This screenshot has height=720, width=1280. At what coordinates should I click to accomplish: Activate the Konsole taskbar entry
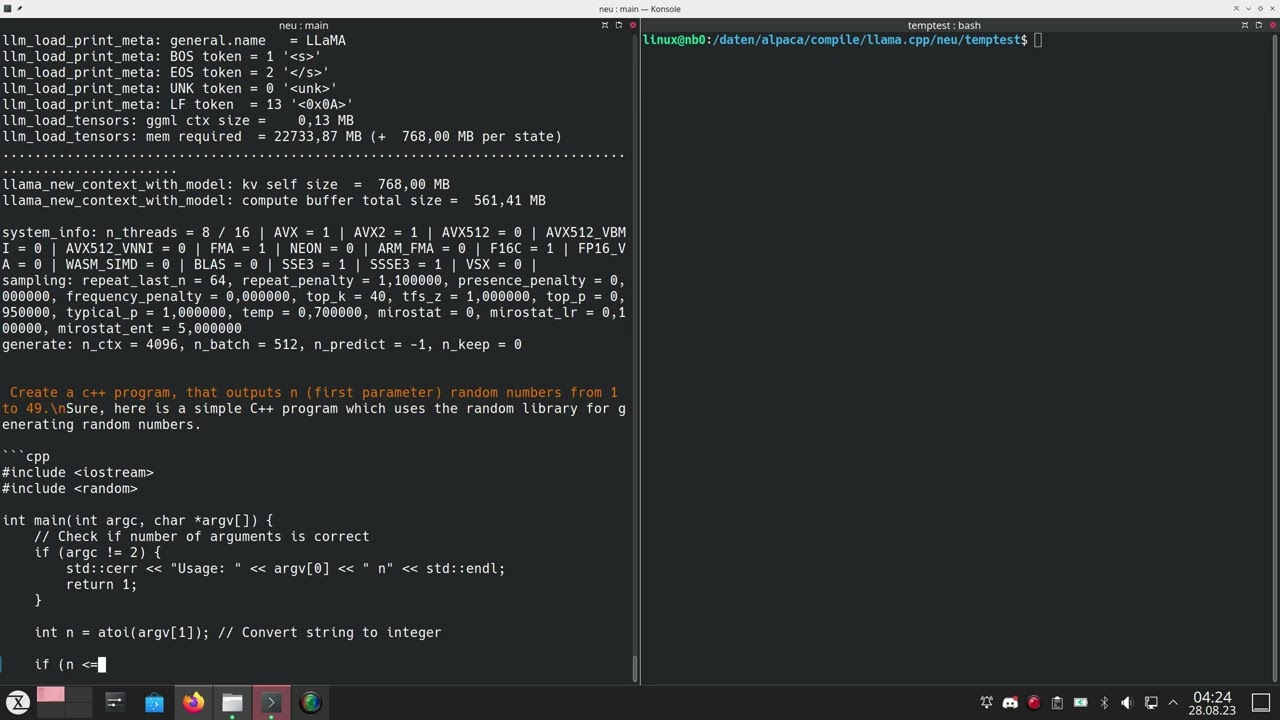(x=271, y=702)
